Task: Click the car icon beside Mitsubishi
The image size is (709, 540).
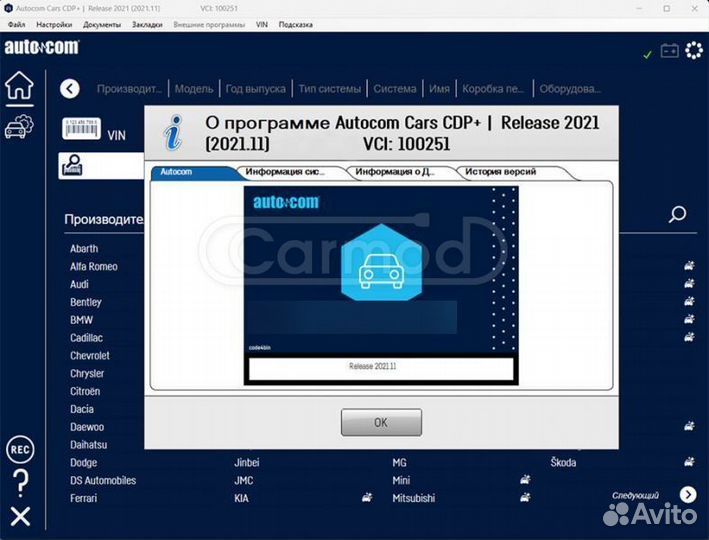Action: point(525,497)
